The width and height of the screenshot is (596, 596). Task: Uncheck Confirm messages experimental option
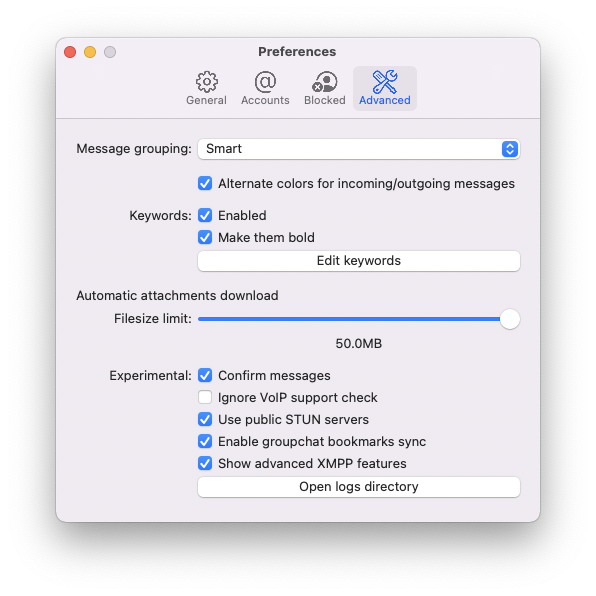coord(205,375)
